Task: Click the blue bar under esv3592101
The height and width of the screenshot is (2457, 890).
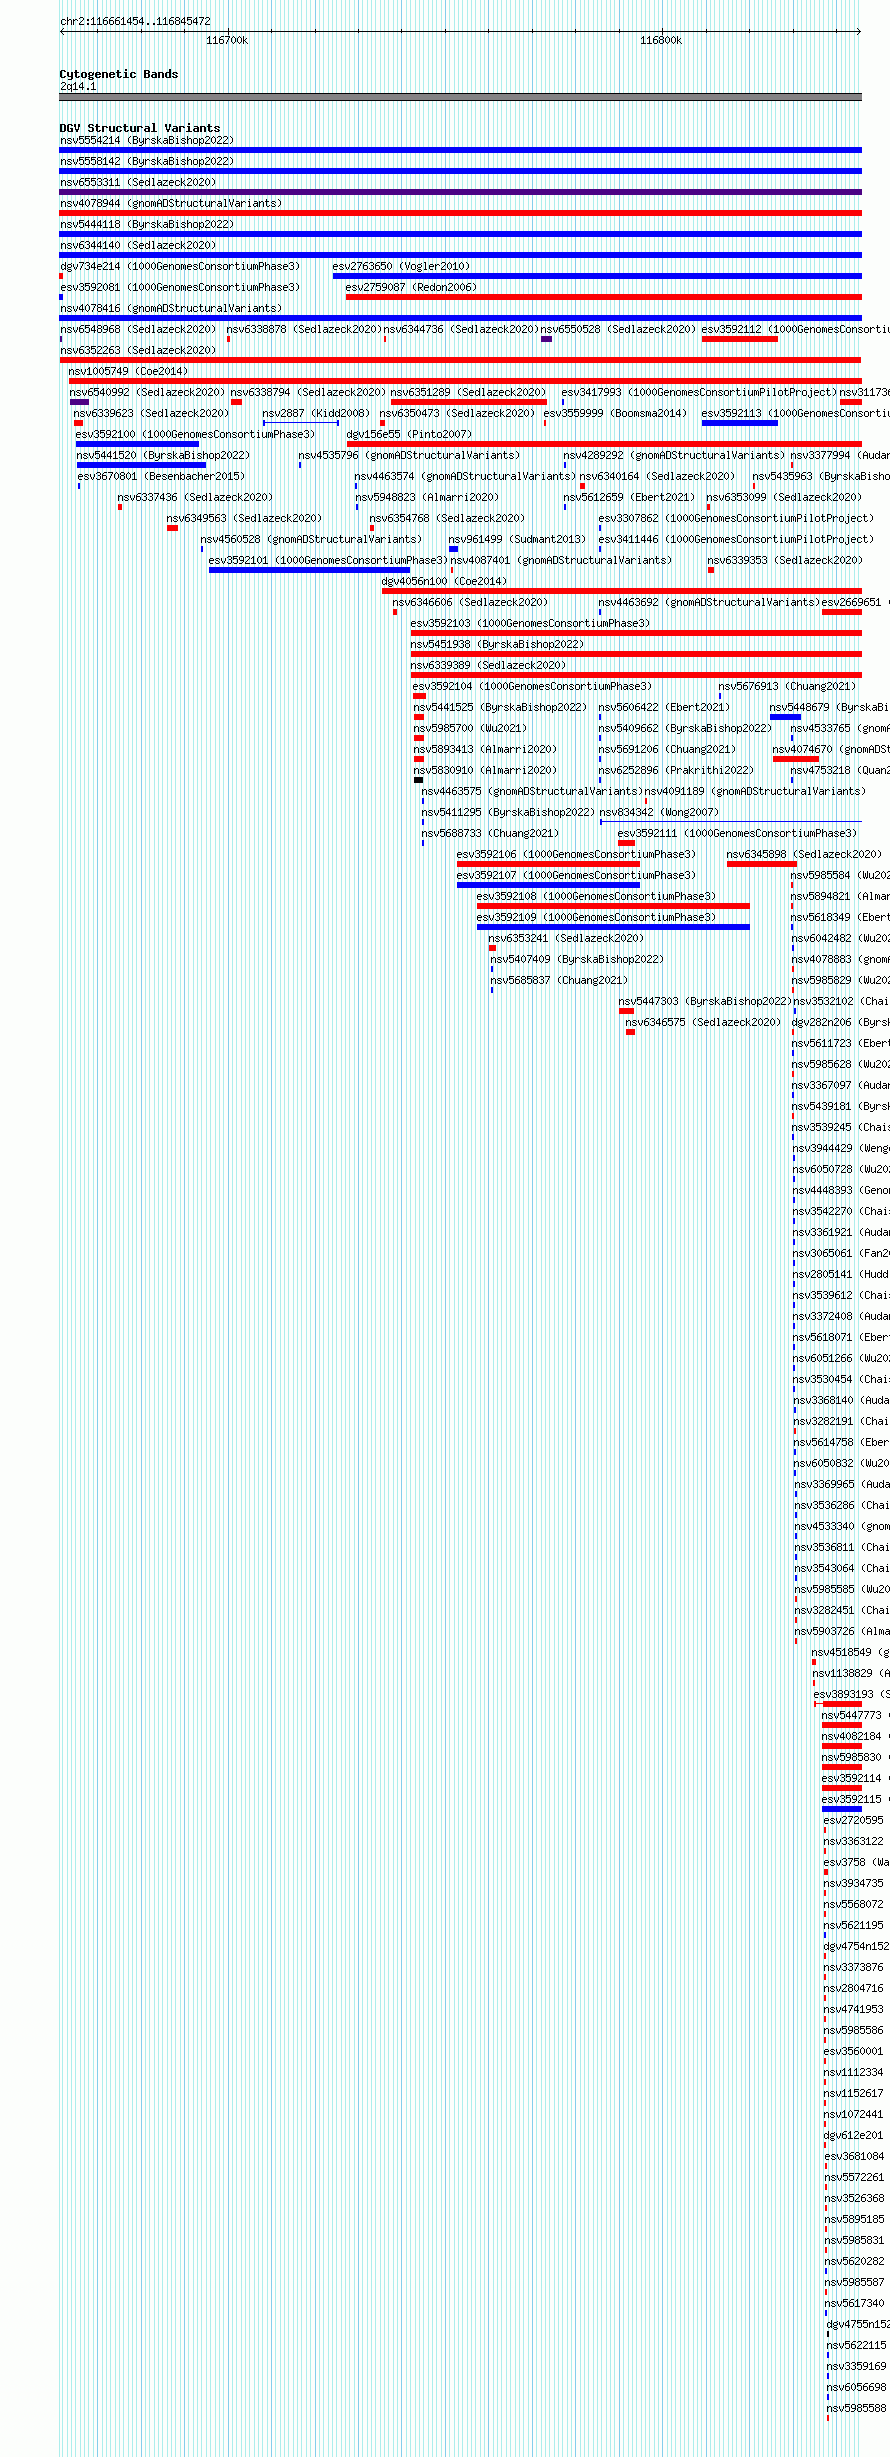Action: click(x=309, y=570)
